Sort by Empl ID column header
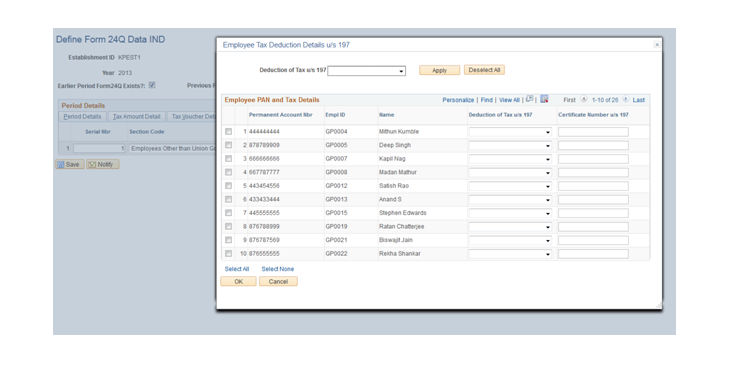 335,115
